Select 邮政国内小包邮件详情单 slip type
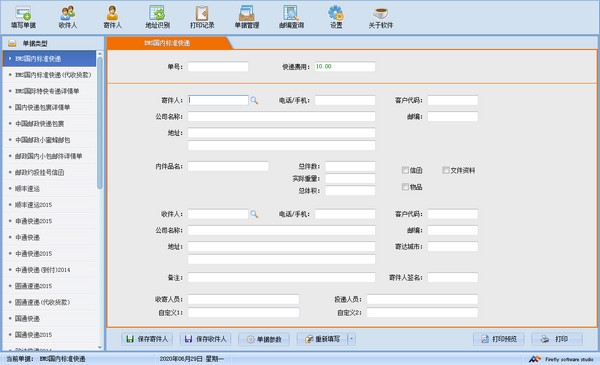The image size is (600, 365). 49,156
